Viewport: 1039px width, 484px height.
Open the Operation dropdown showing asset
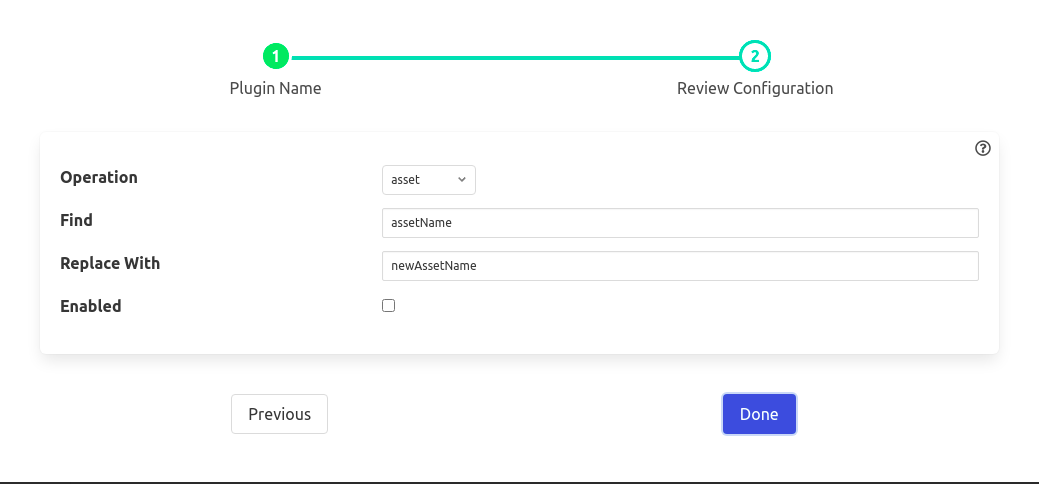point(428,180)
